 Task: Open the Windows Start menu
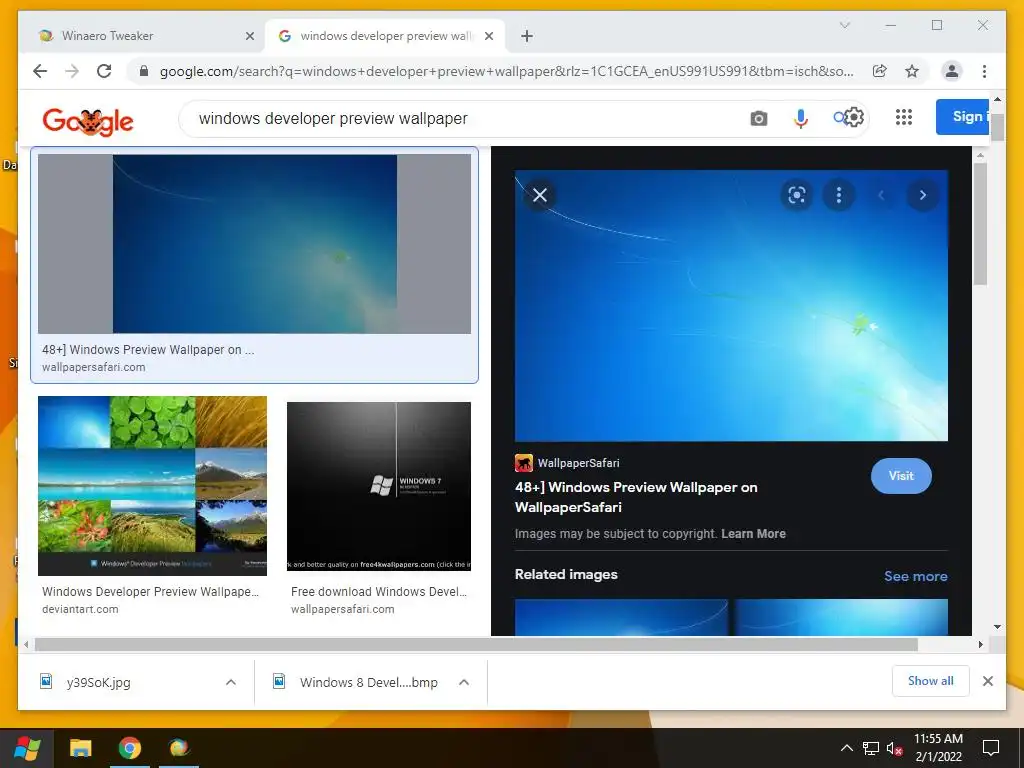[28, 748]
